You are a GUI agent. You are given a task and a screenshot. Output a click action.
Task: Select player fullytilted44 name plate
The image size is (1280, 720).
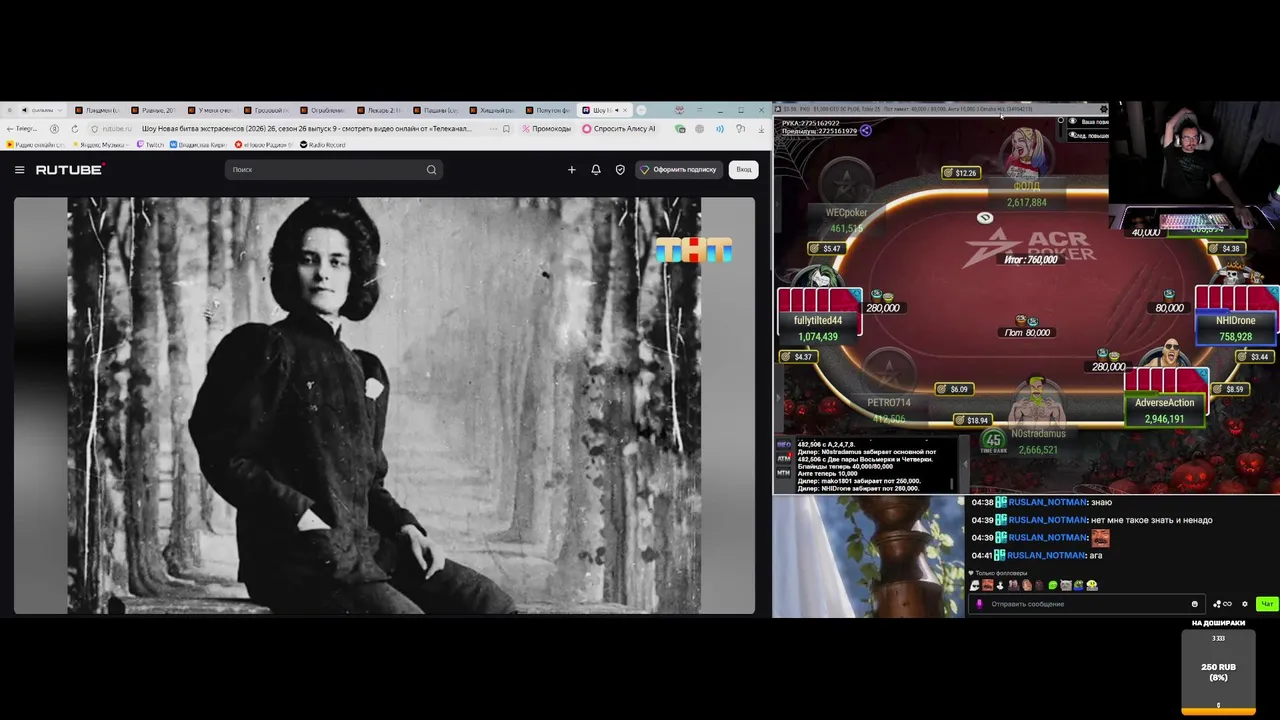pyautogui.click(x=818, y=328)
